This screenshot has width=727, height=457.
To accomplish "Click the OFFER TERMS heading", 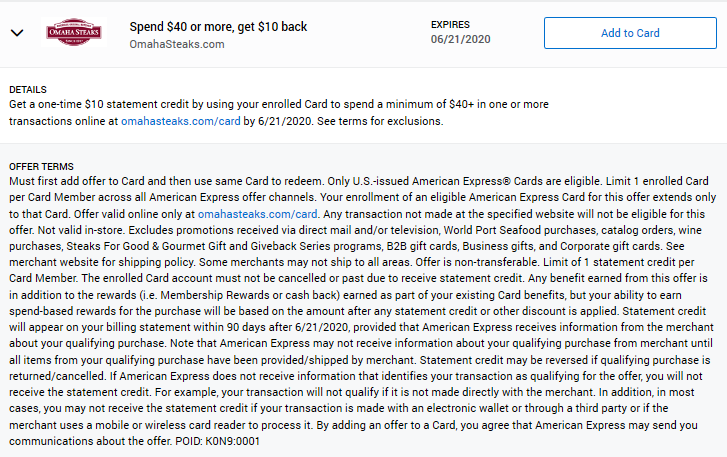I will (41, 166).
